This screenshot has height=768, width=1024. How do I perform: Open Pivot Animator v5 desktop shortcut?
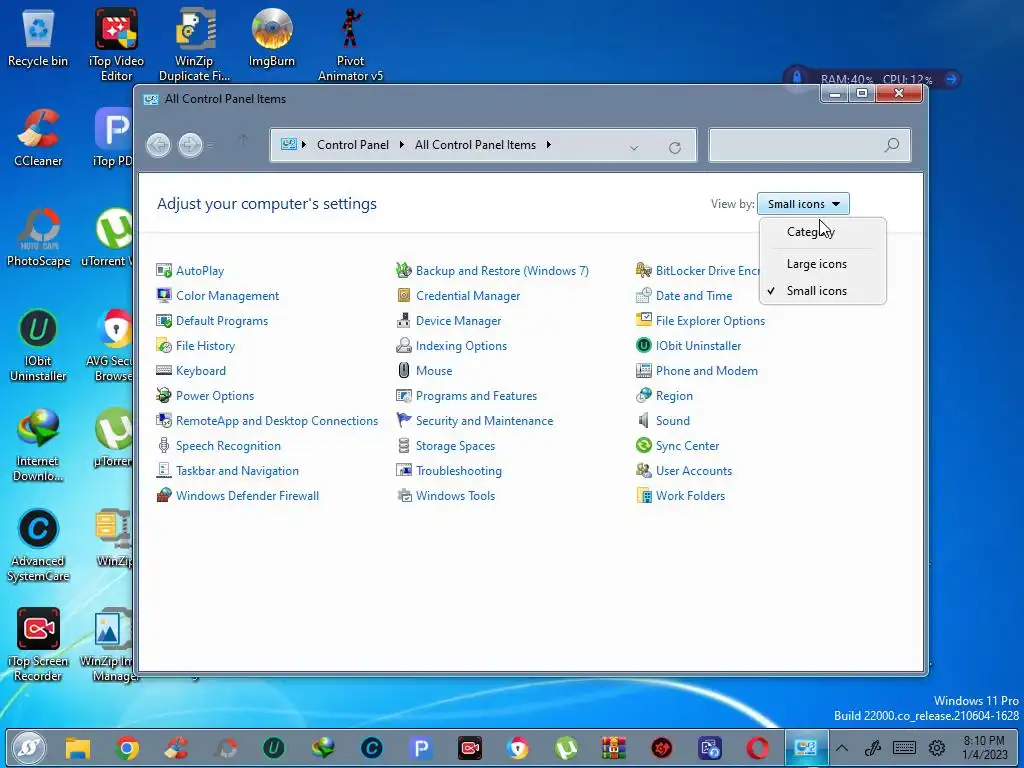point(350,44)
